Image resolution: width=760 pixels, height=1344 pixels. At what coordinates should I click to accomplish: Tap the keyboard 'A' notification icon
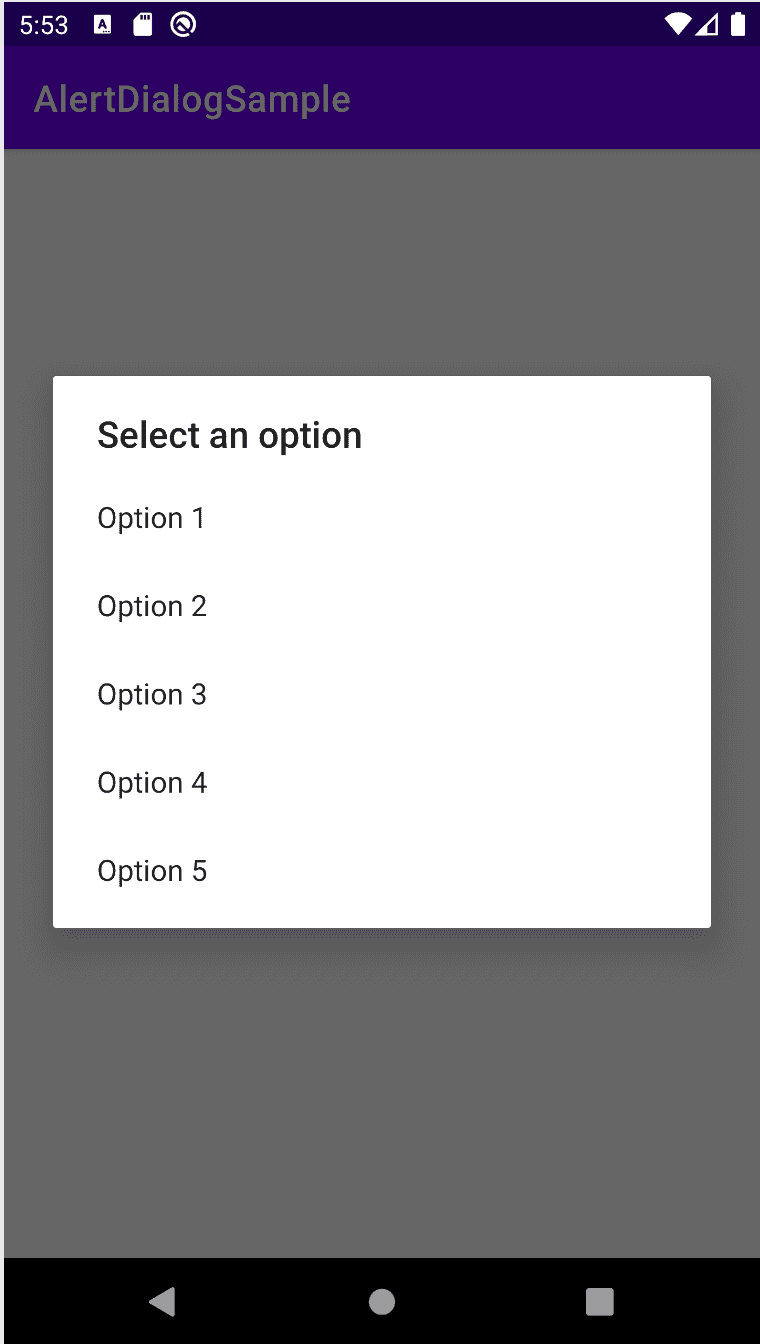pos(103,25)
